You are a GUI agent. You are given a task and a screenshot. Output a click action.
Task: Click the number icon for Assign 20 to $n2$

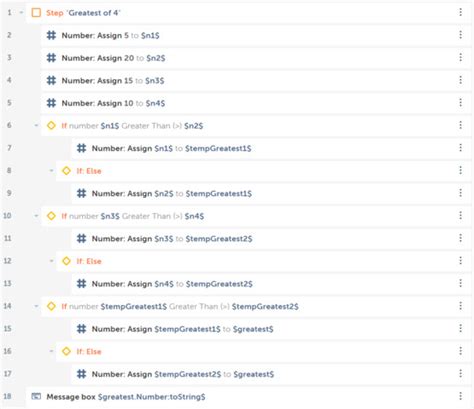click(51, 58)
